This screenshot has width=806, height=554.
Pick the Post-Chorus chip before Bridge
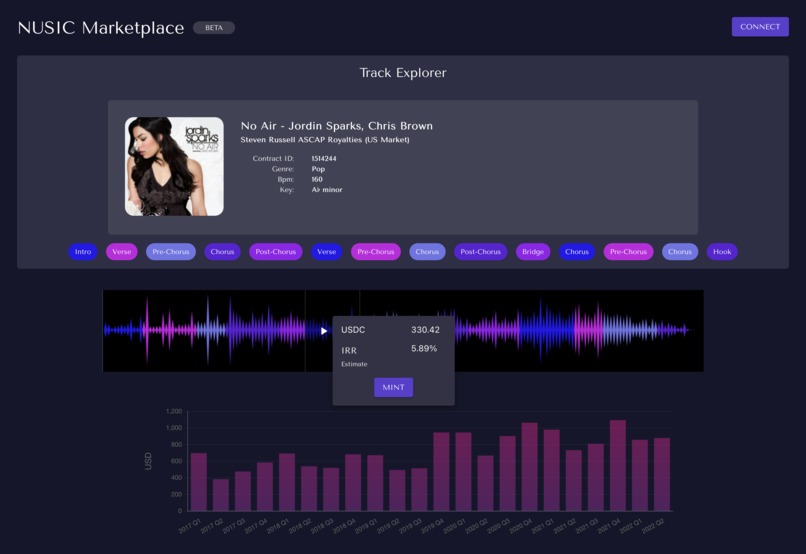481,251
